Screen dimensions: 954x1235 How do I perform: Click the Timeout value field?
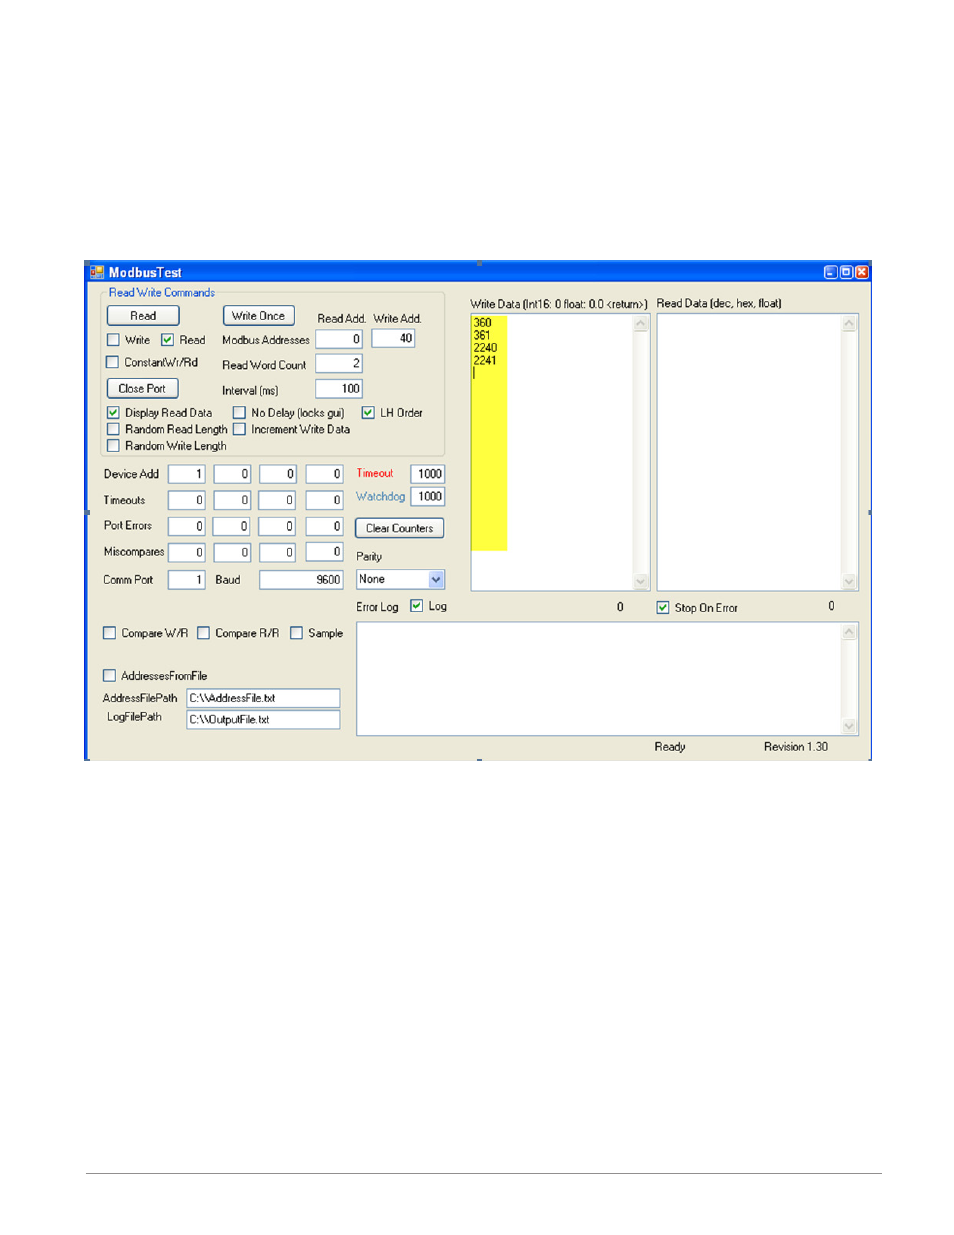tap(427, 474)
